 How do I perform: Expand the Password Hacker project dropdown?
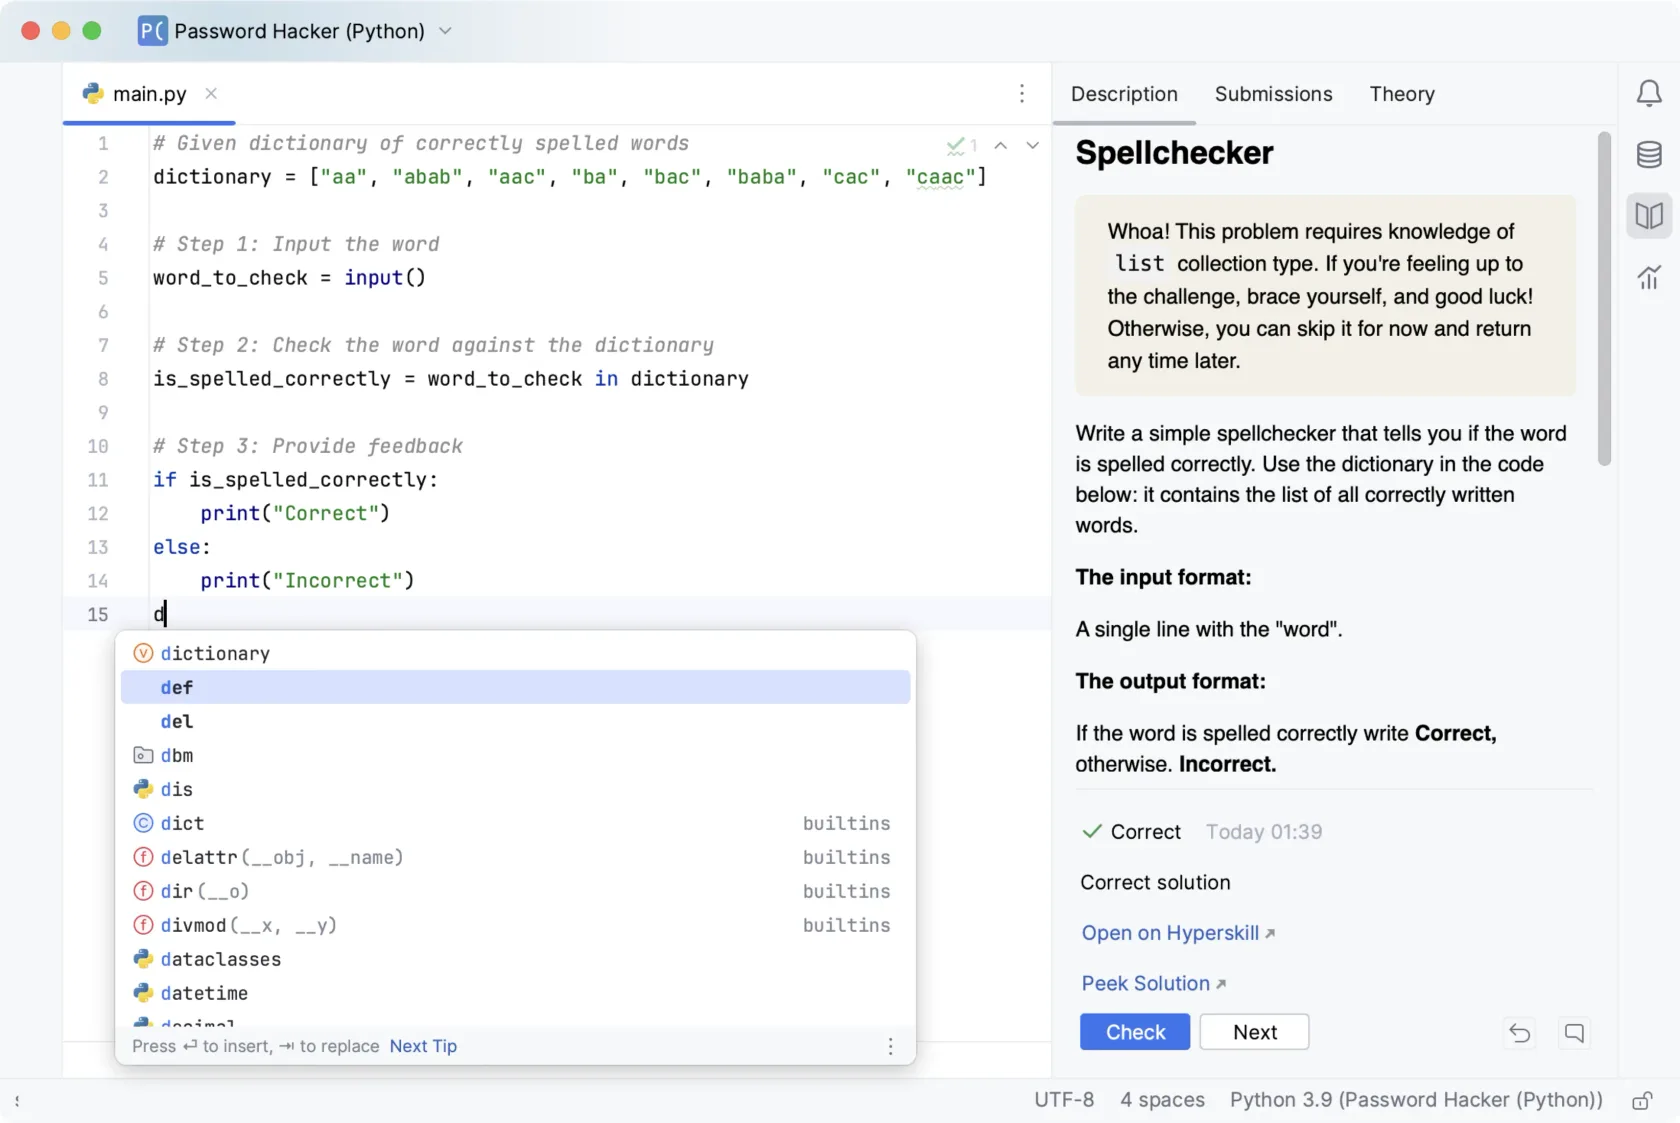(445, 31)
